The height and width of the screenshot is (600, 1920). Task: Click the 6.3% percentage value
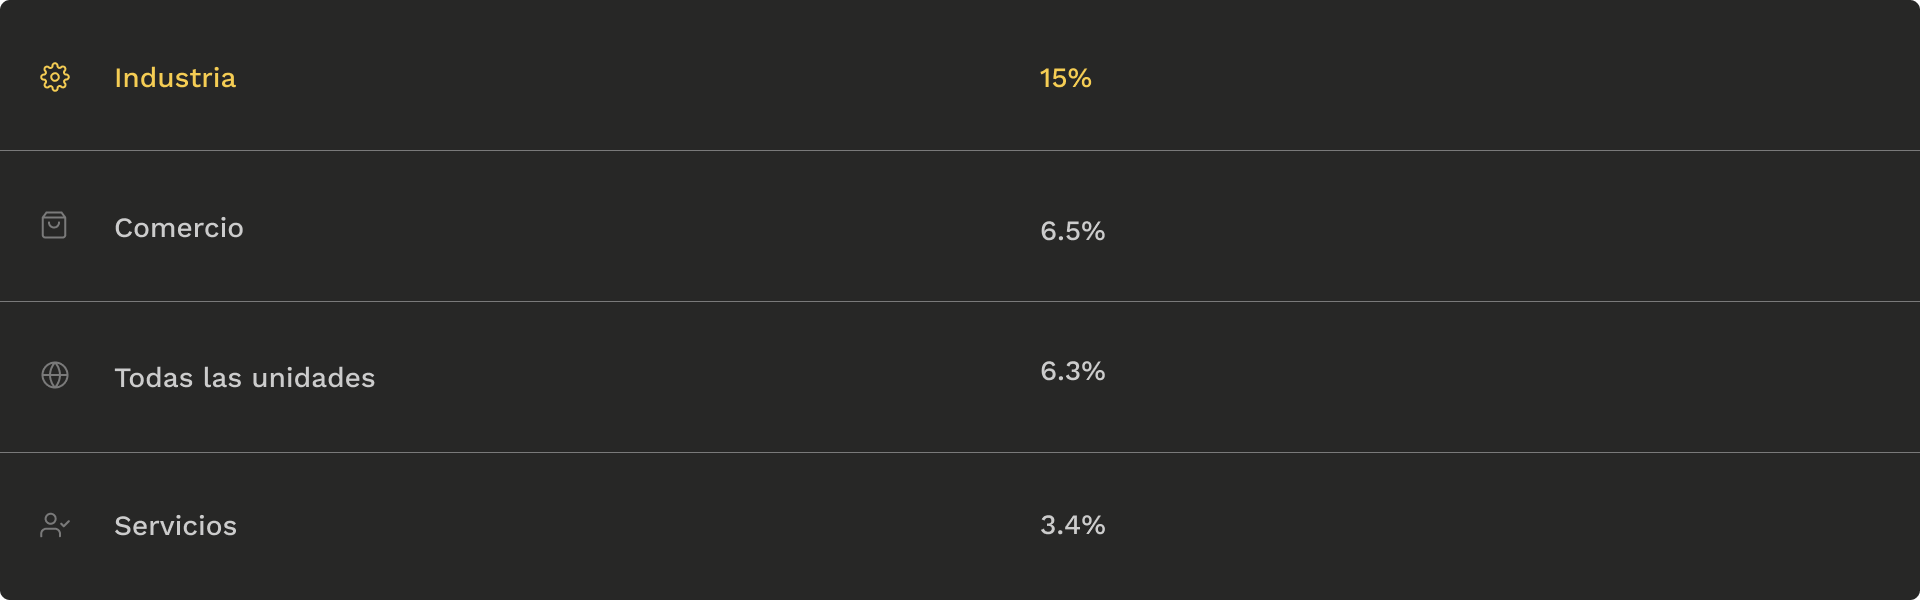[x=1073, y=371]
